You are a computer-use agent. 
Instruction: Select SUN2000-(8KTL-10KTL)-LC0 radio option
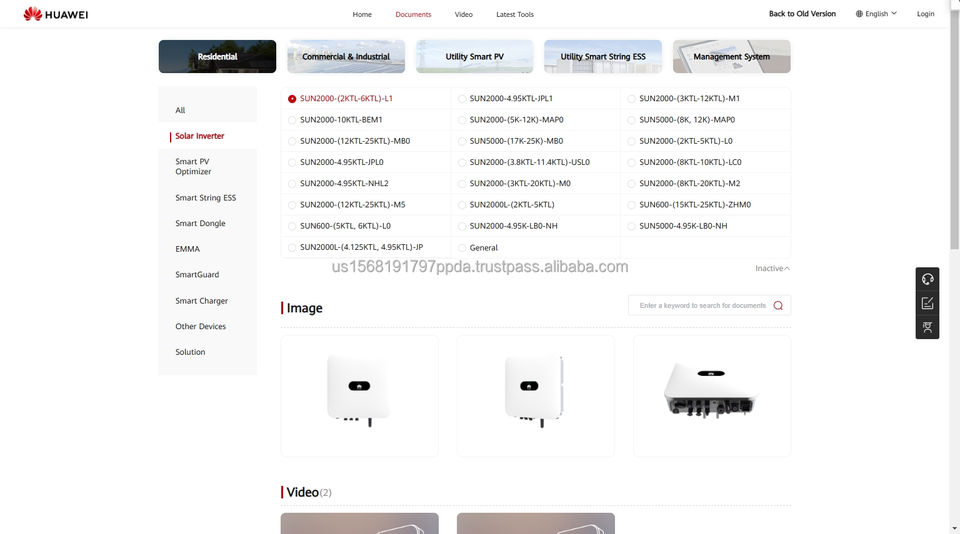tap(631, 162)
